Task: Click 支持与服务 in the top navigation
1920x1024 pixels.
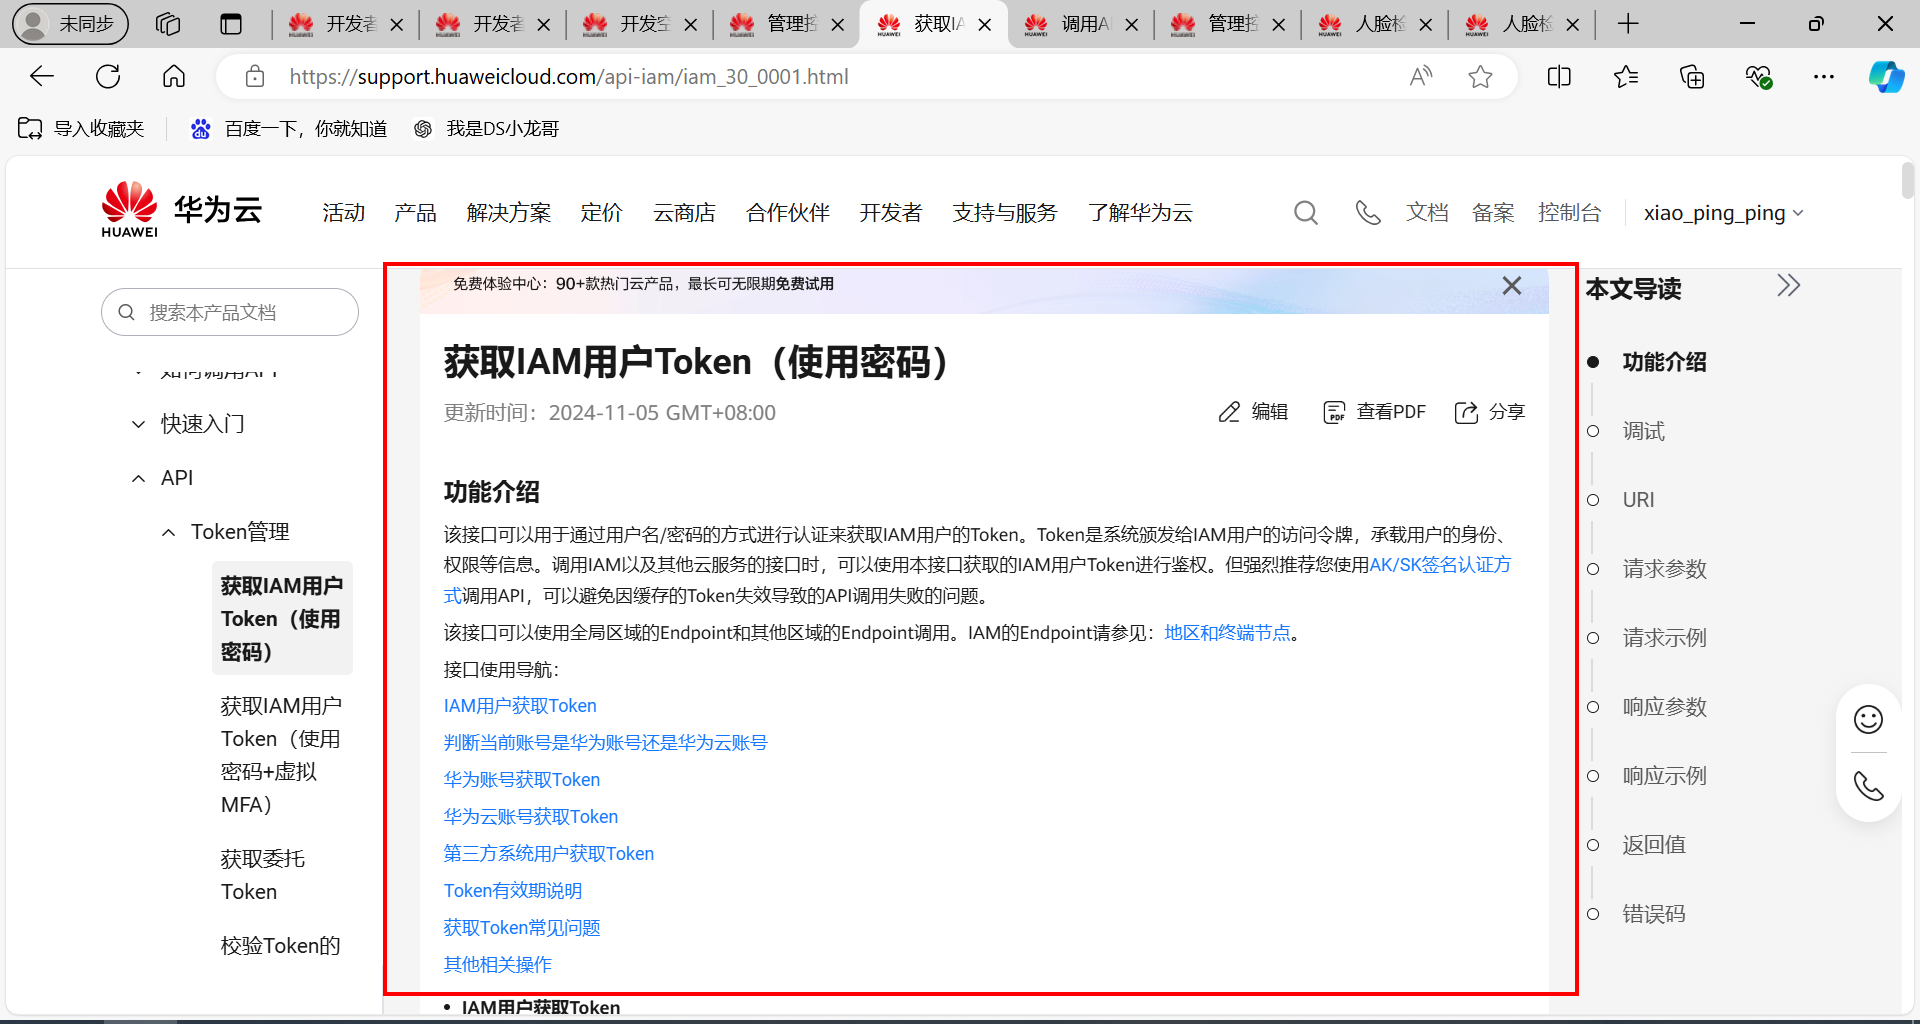Action: coord(1004,212)
